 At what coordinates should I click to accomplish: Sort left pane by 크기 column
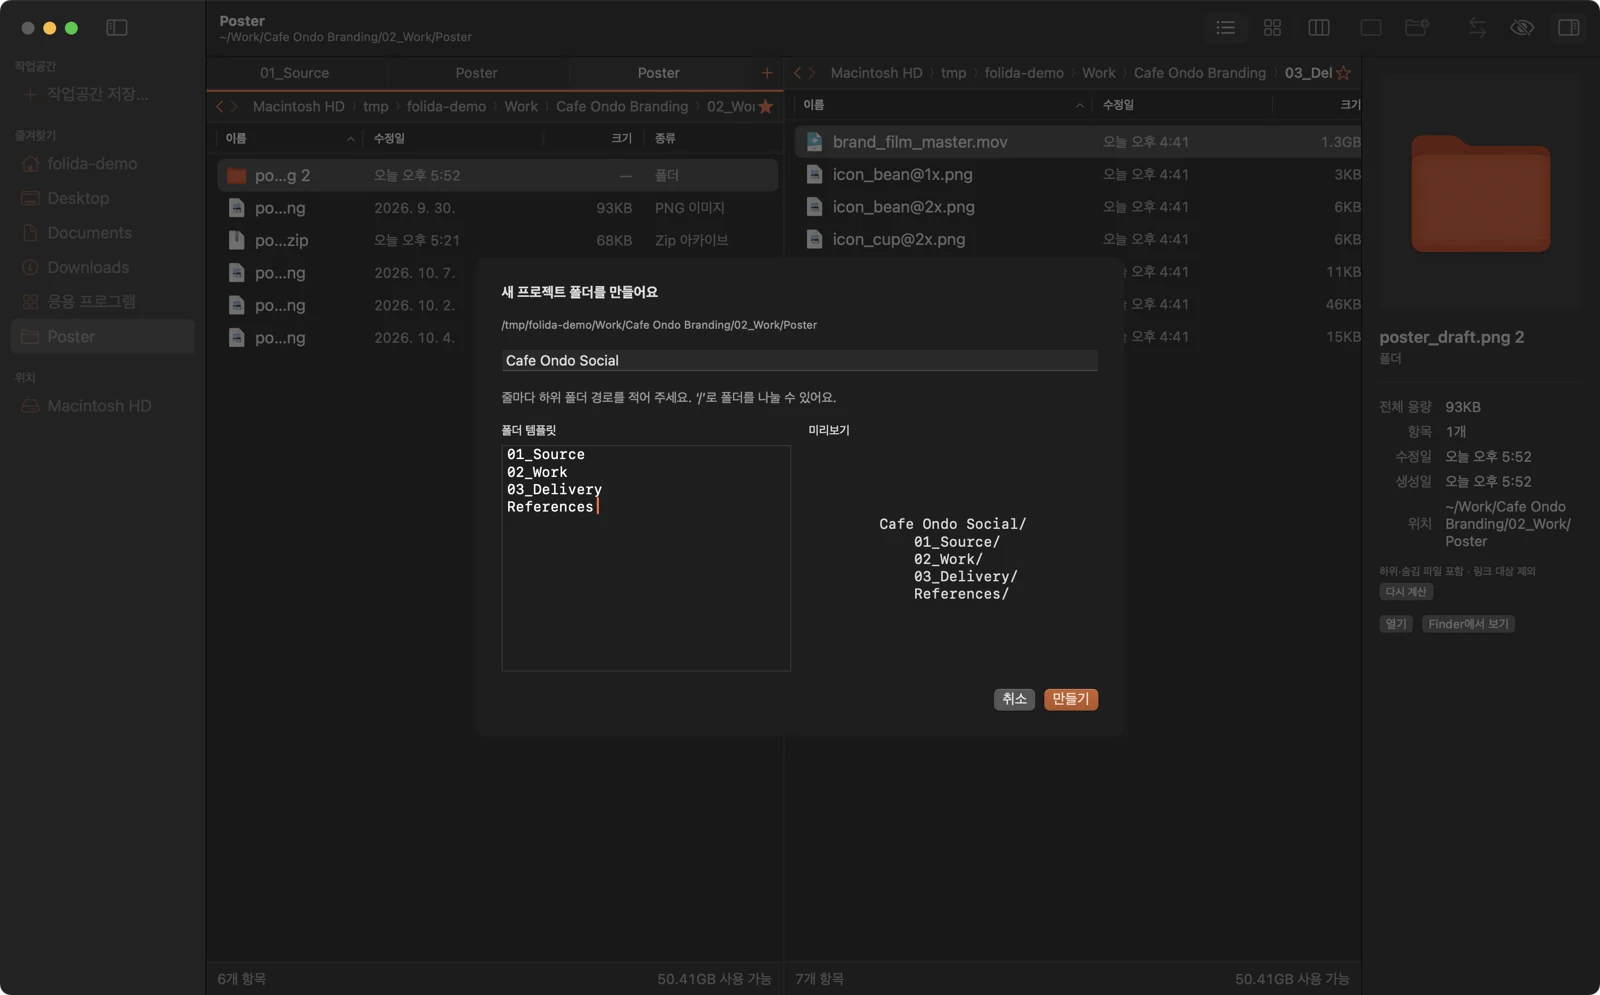pyautogui.click(x=621, y=138)
